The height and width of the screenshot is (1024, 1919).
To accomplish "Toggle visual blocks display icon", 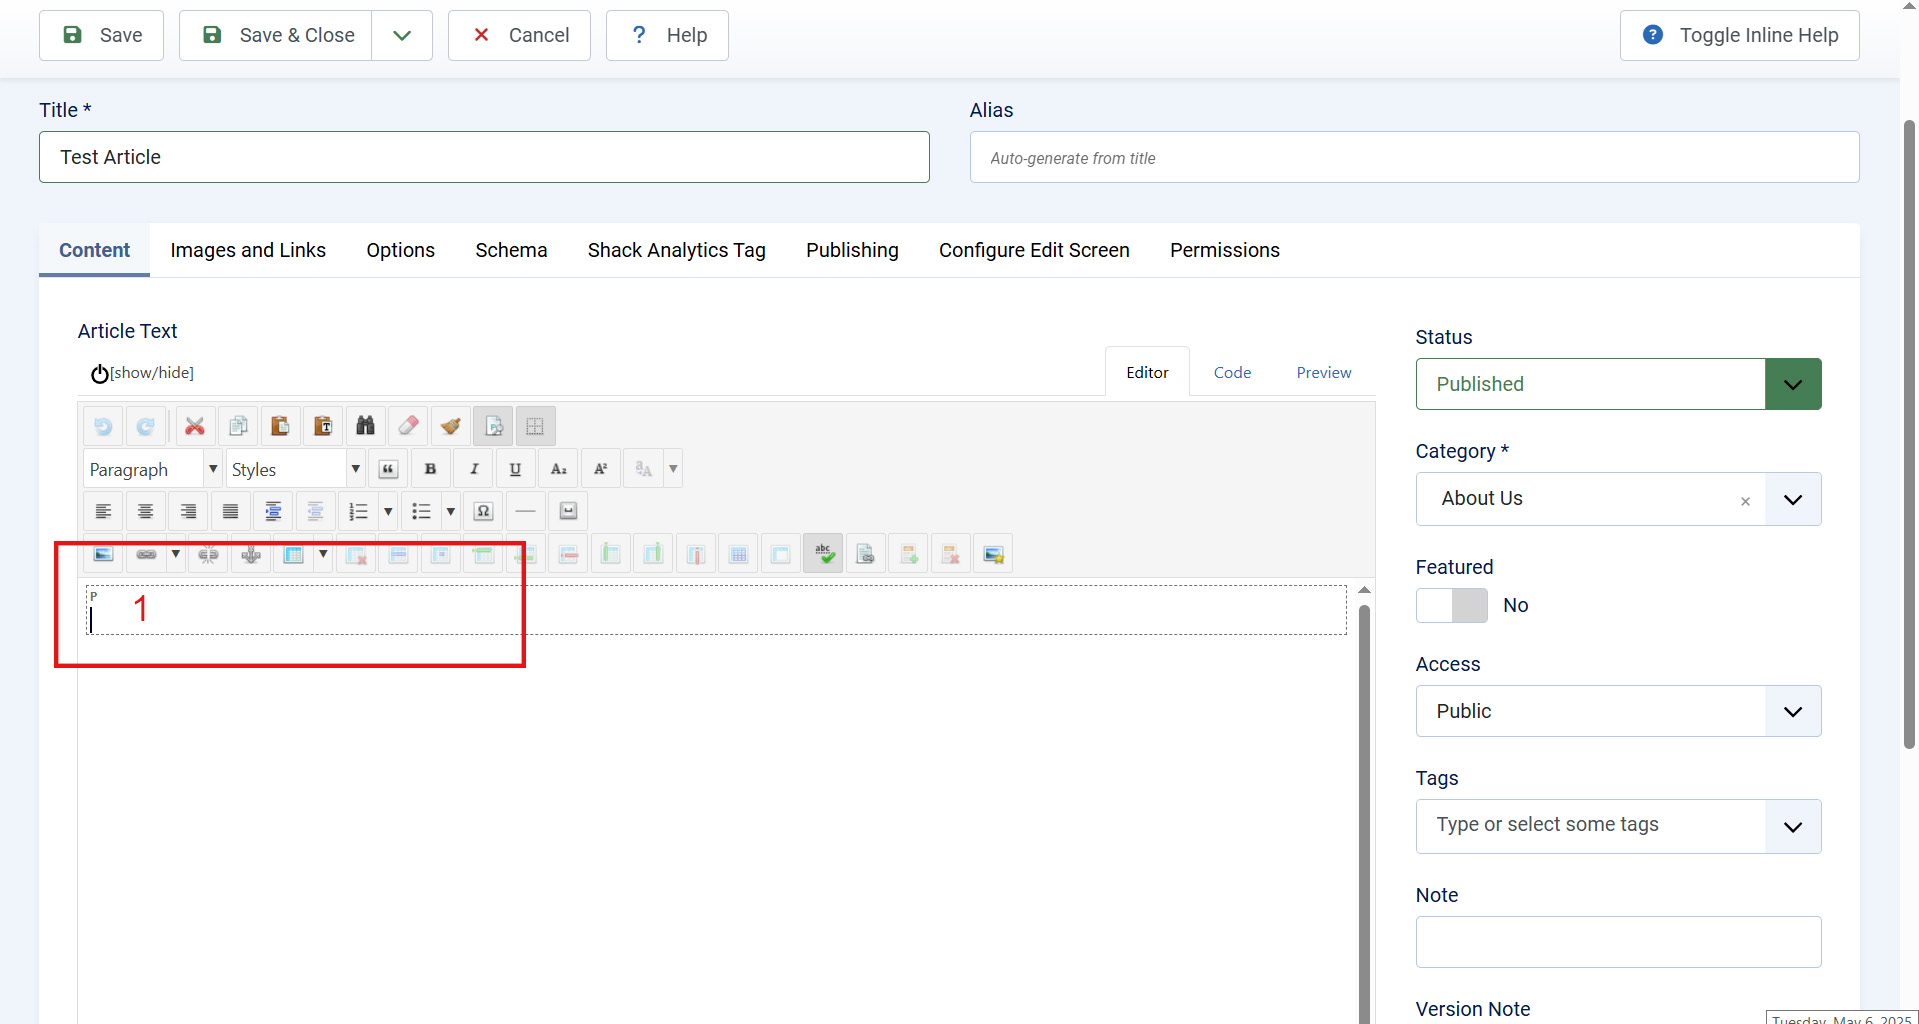I will coord(493,426).
